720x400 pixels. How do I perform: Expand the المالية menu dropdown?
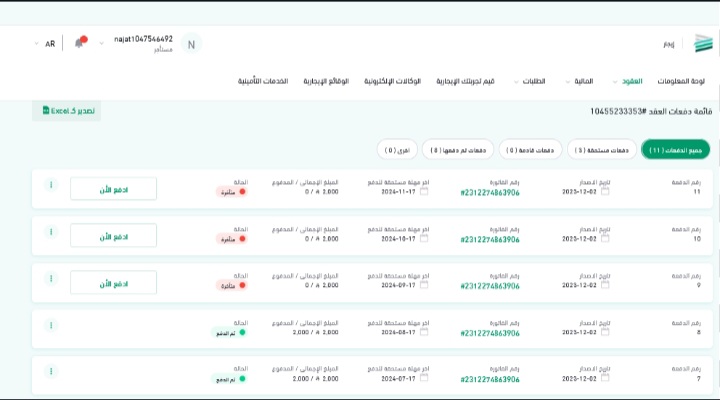576,81
